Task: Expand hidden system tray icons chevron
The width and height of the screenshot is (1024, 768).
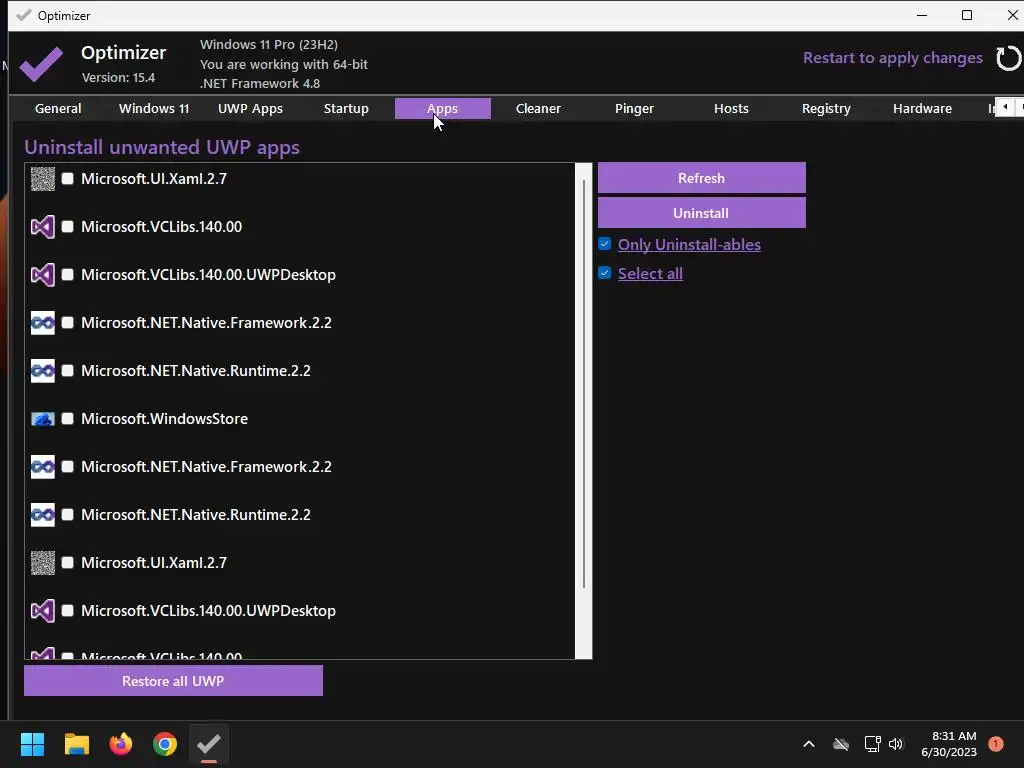Action: click(x=808, y=744)
